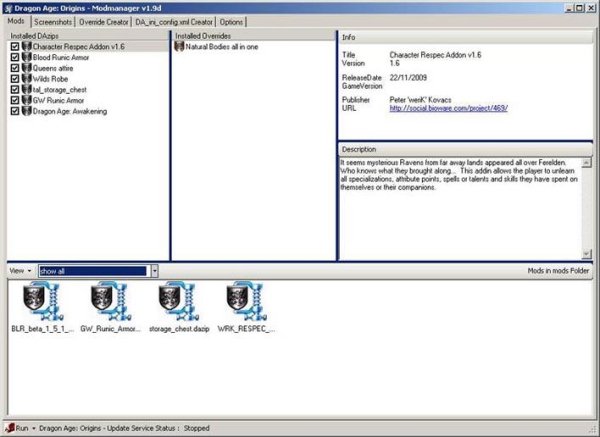Open the View dropdown menu
The height and width of the screenshot is (437, 600).
coord(20,271)
